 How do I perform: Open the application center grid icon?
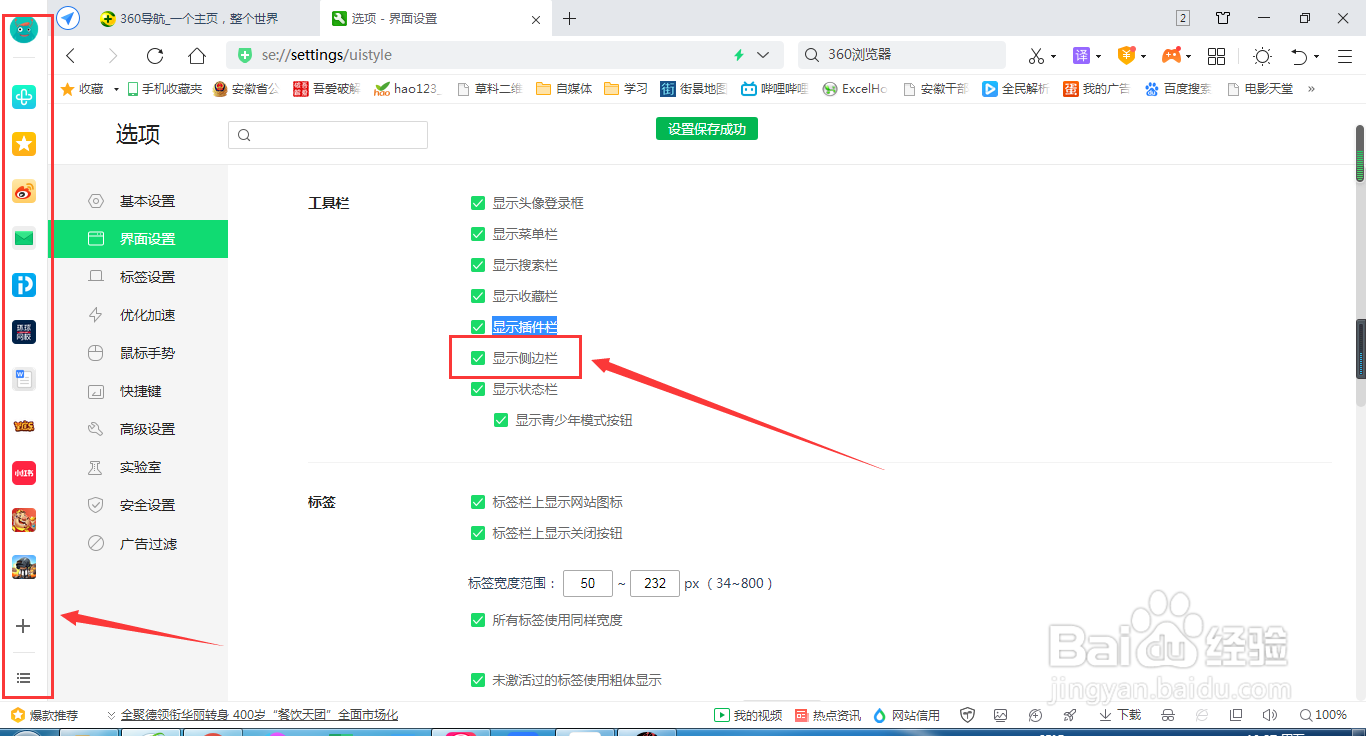pos(1216,57)
